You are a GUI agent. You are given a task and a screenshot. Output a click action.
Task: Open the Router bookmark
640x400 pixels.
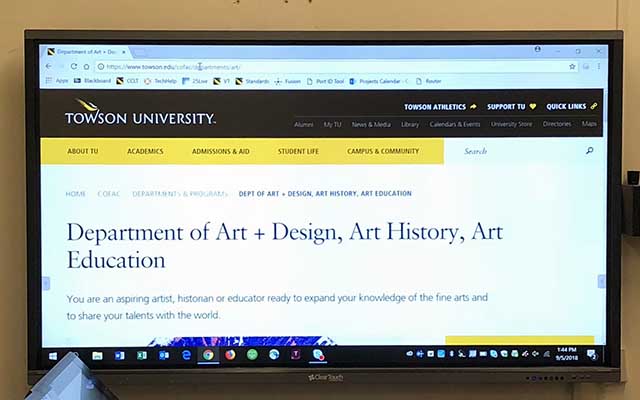(x=429, y=81)
